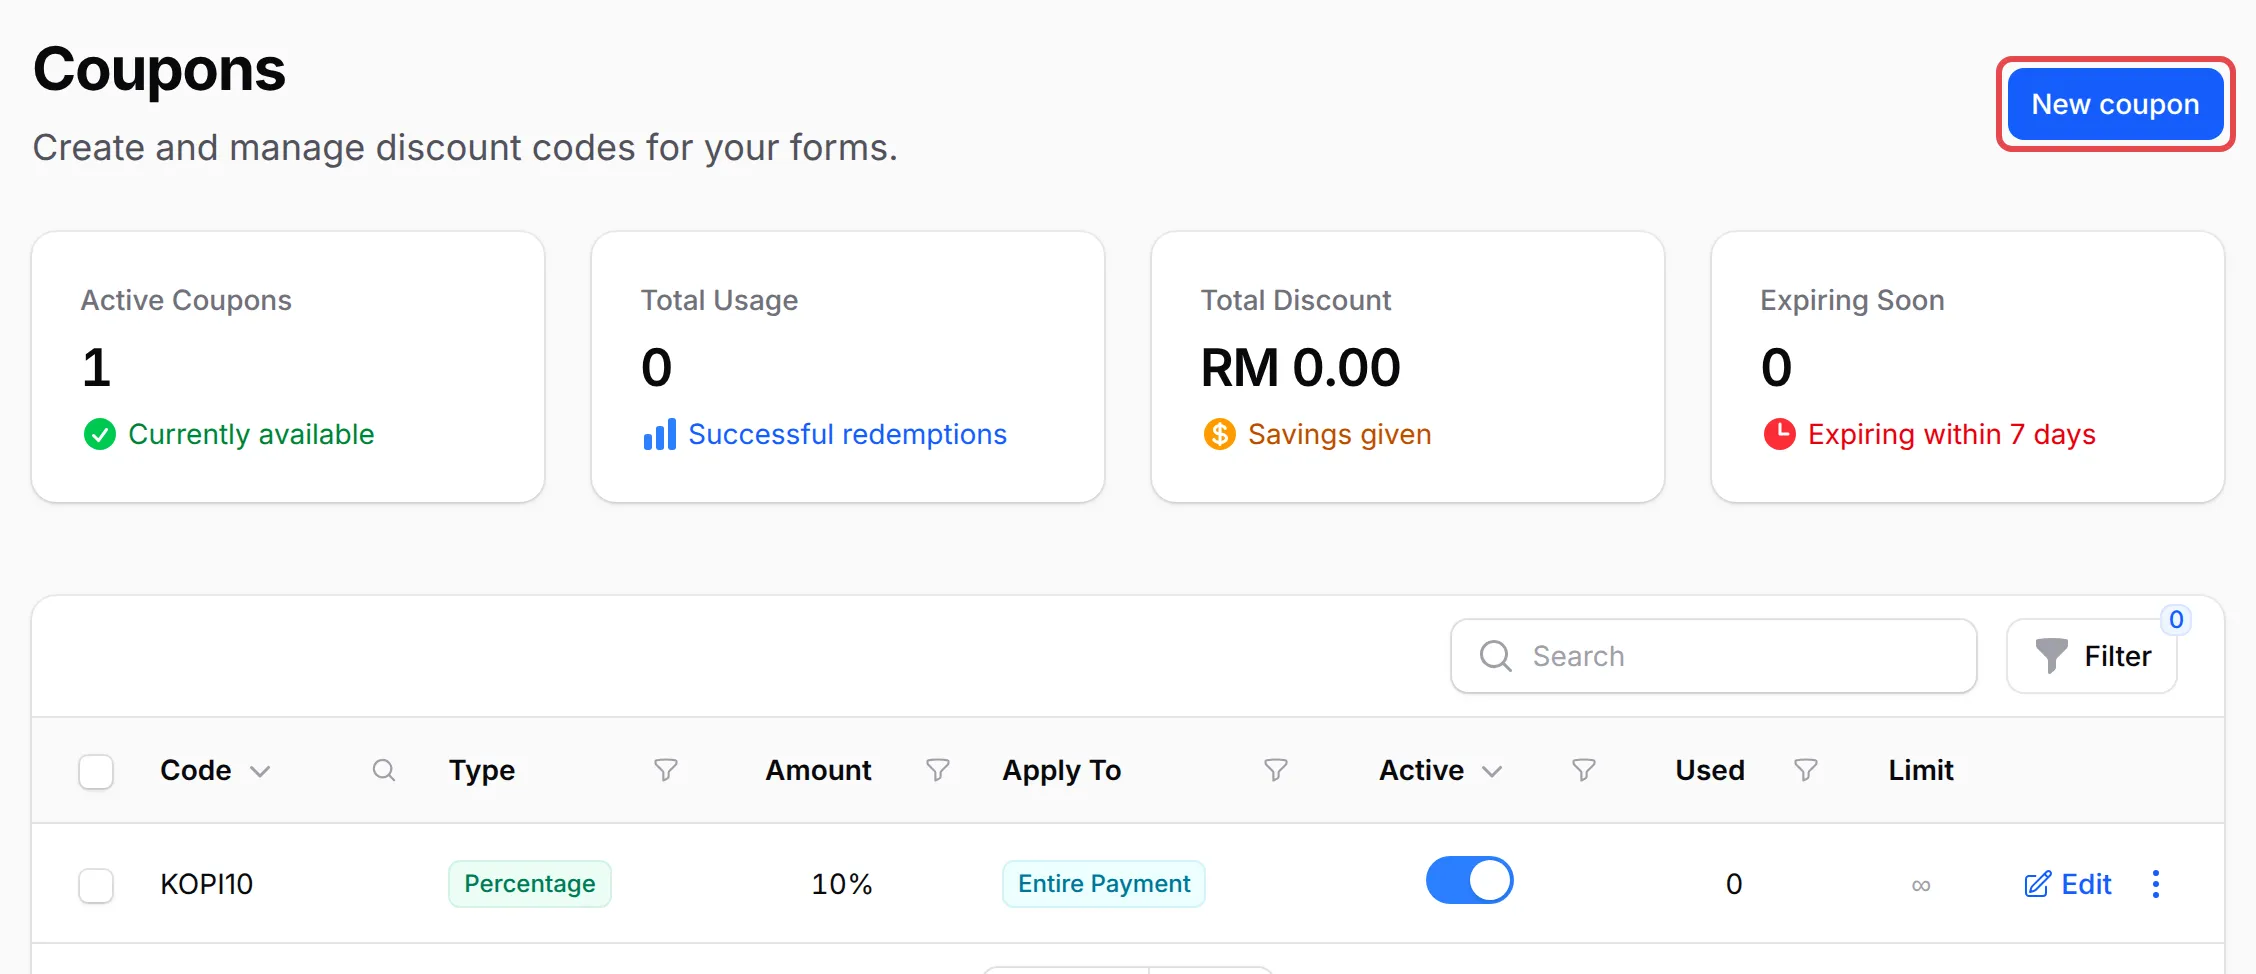Click the Percentage type tag
The image size is (2256, 974).
pos(530,884)
